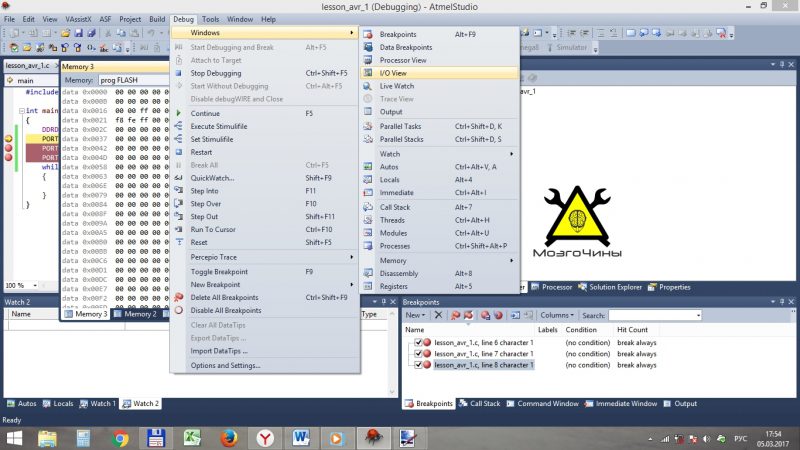Switch to the Solution Explorer tab
This screenshot has height=450, width=800.
[x=610, y=287]
